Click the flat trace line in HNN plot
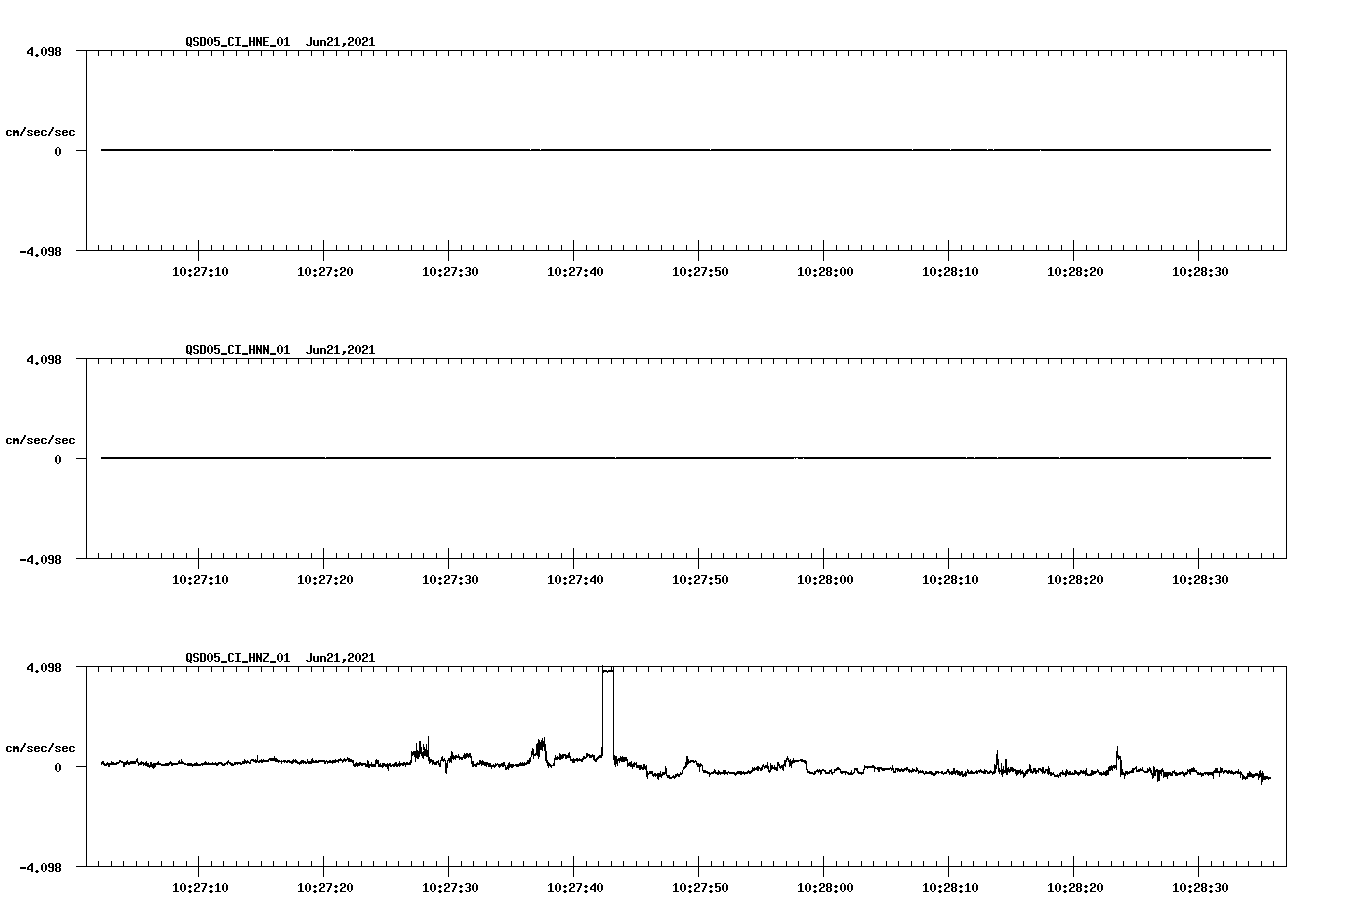Image resolution: width=1358 pixels, height=924 pixels. point(686,458)
